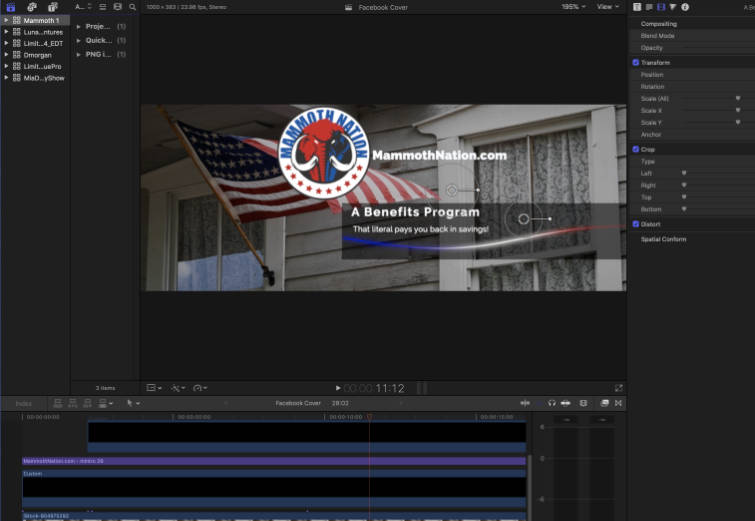The width and height of the screenshot is (755, 521).
Task: Toggle the Crop checkbox
Action: (x=636, y=149)
